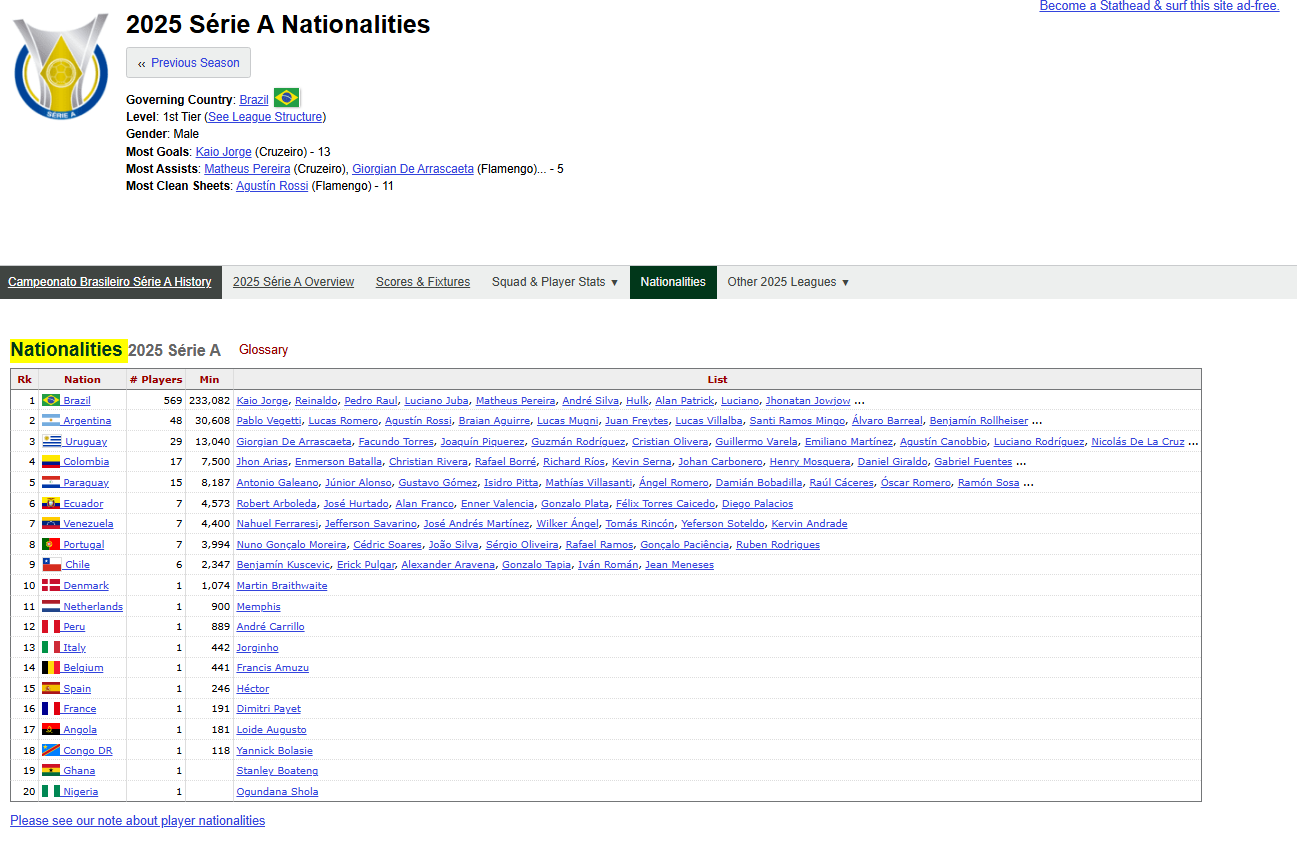Open player Memphis link
Viewport: 1297px width, 845px height.
click(x=259, y=606)
